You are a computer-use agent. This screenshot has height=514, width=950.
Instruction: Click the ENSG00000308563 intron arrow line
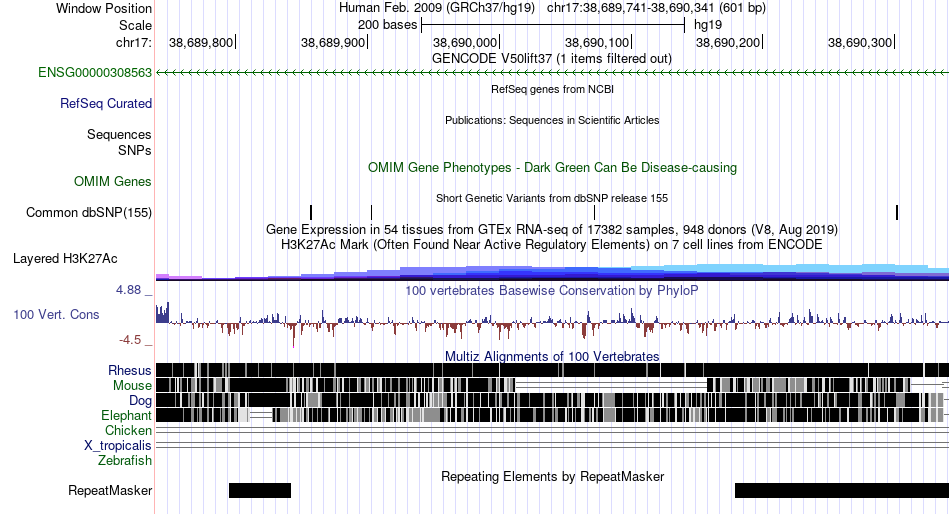pos(552,73)
